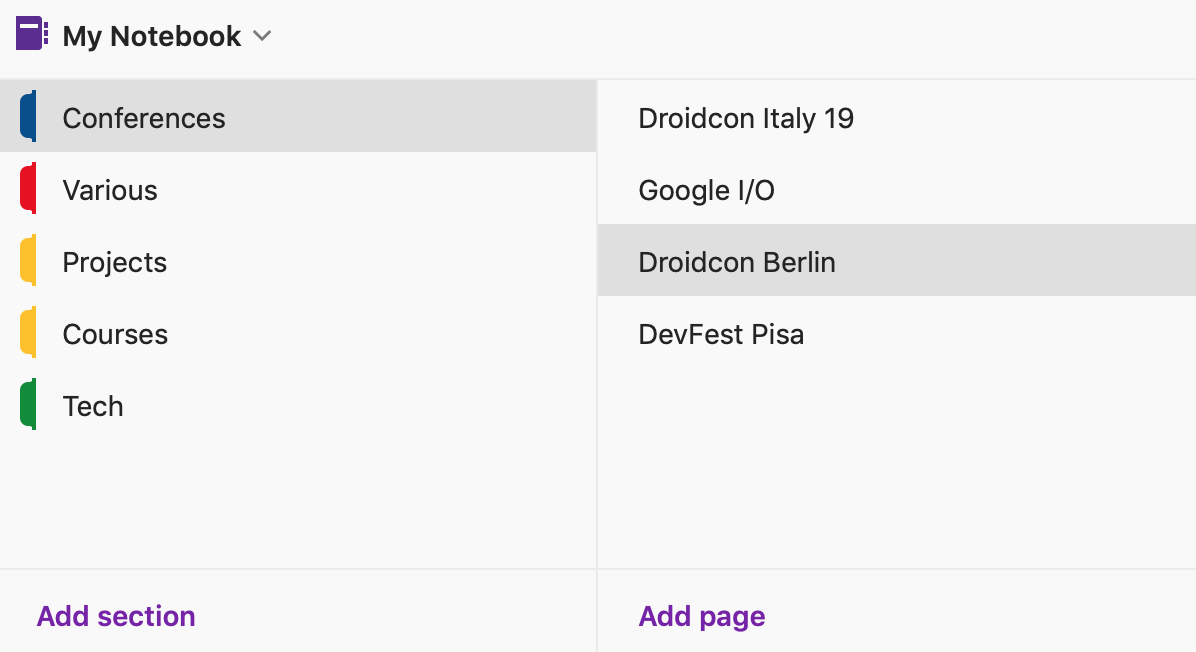Viewport: 1196px width, 652px height.
Task: Expand the My Notebook dropdown chevron
Action: [x=262, y=36]
